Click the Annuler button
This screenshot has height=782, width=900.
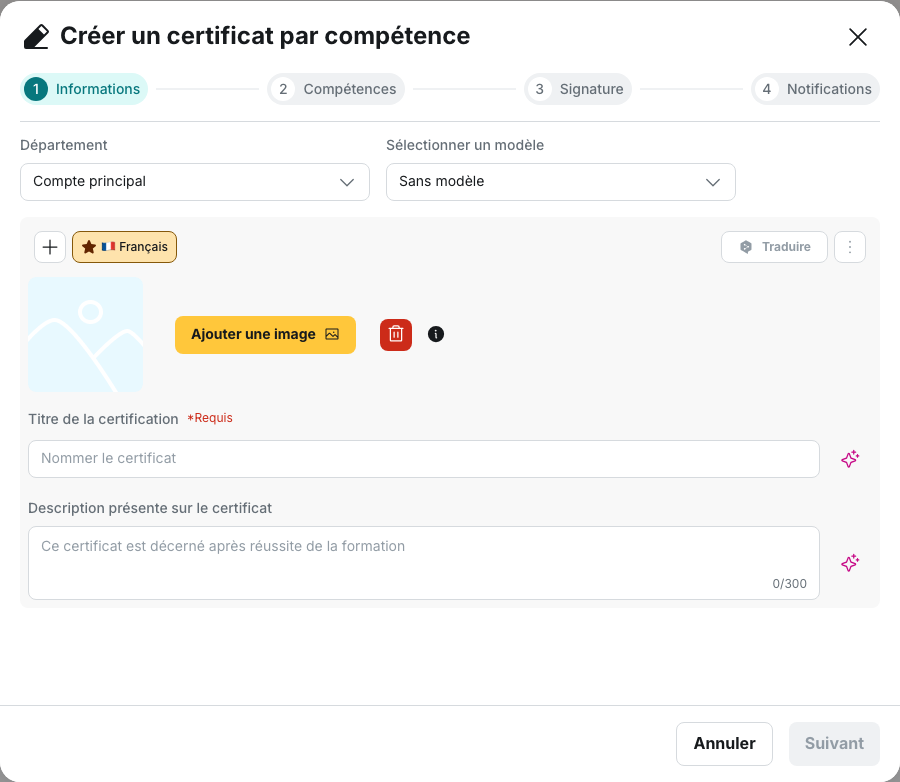click(x=724, y=744)
